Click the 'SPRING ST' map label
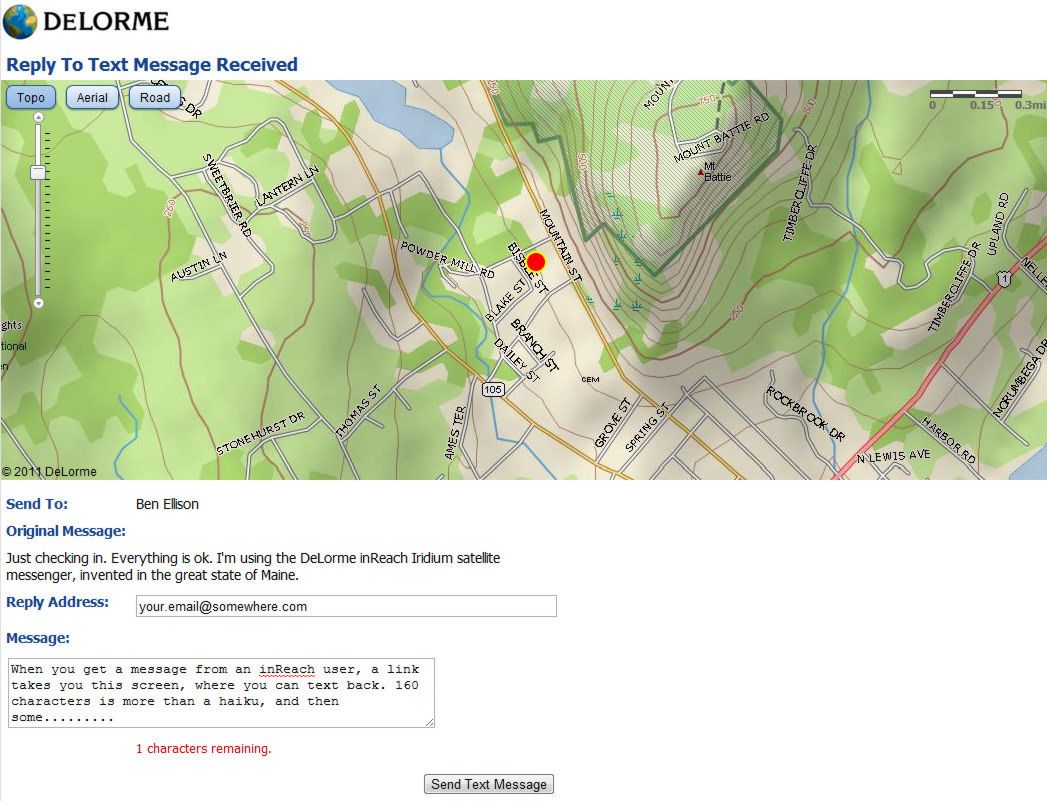 pyautogui.click(x=646, y=428)
